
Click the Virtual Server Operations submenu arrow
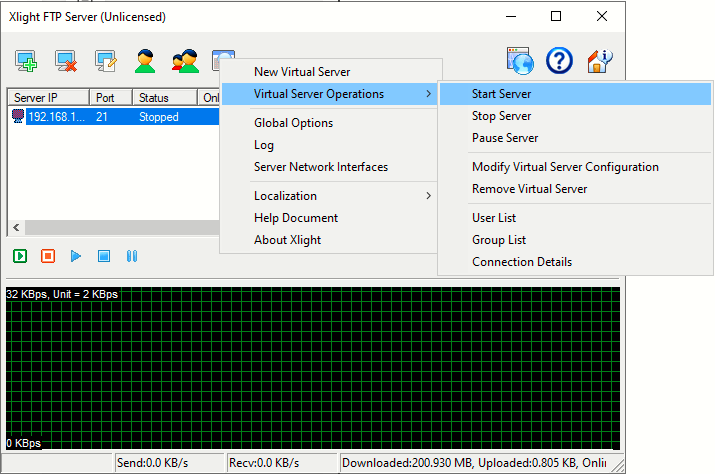point(428,94)
